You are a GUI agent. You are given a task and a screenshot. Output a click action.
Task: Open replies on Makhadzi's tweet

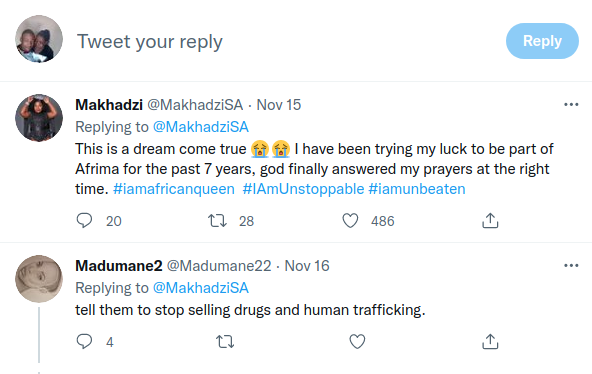point(84,221)
